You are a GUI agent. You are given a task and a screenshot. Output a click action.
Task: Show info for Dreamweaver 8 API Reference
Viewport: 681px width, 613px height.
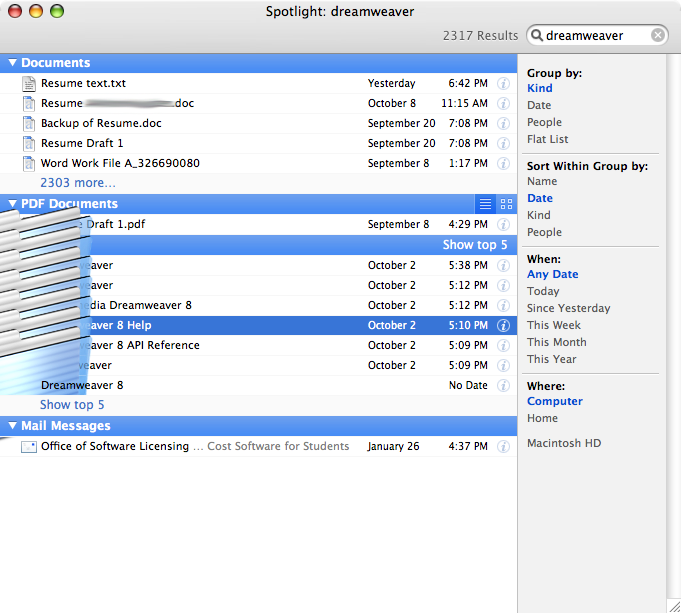(503, 345)
